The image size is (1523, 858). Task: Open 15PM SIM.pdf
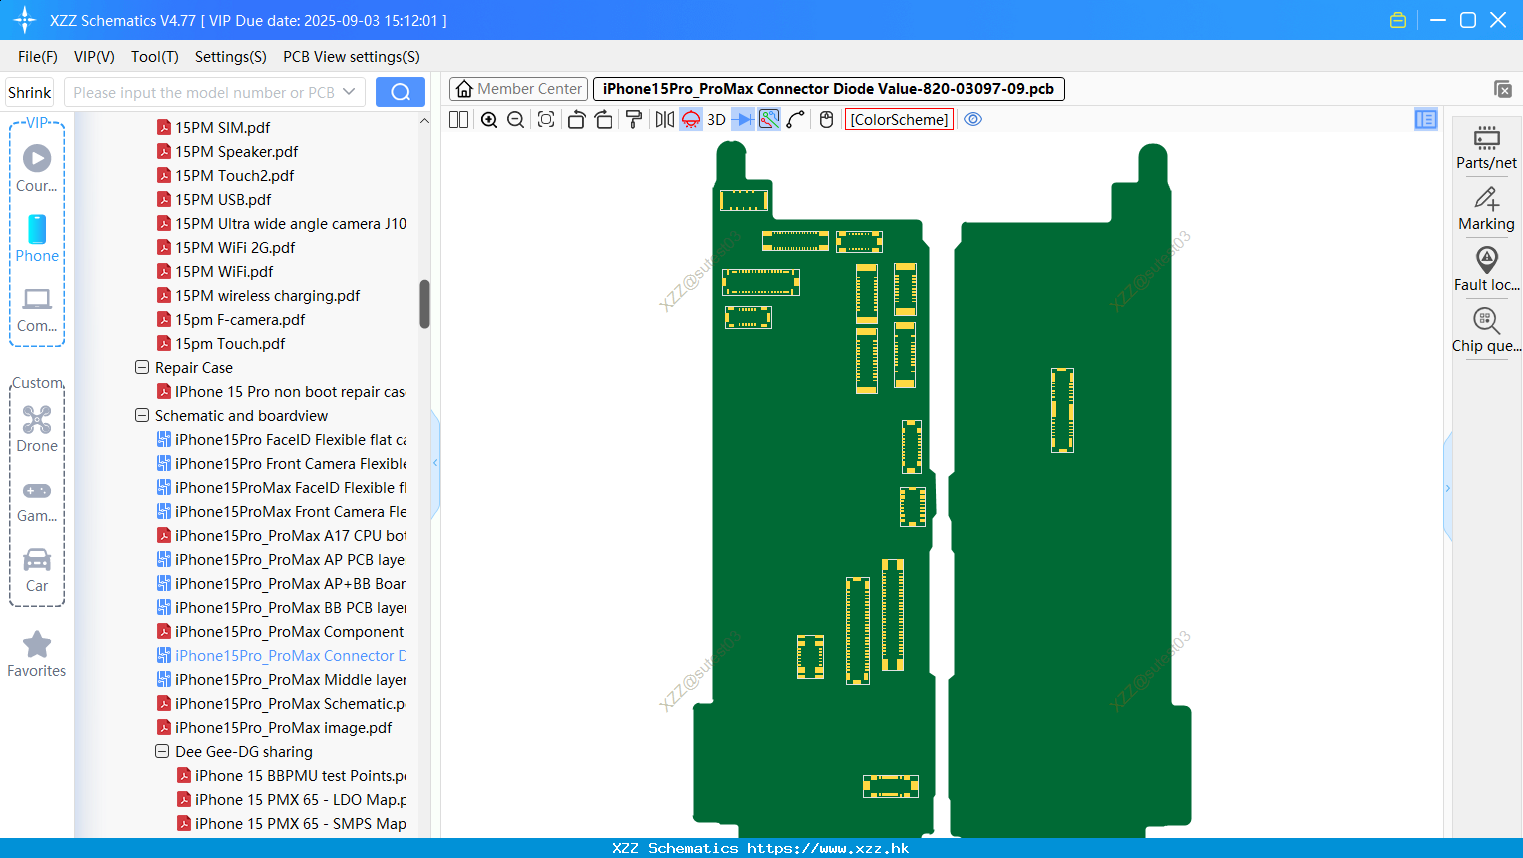coord(222,127)
